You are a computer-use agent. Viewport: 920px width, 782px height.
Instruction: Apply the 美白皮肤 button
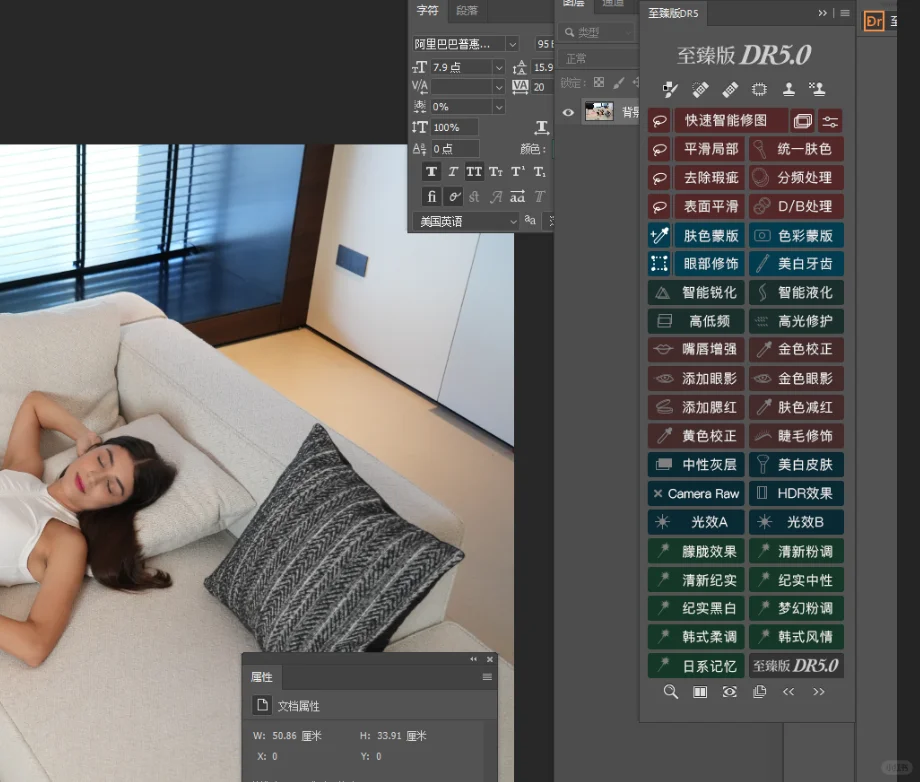pyautogui.click(x=796, y=465)
